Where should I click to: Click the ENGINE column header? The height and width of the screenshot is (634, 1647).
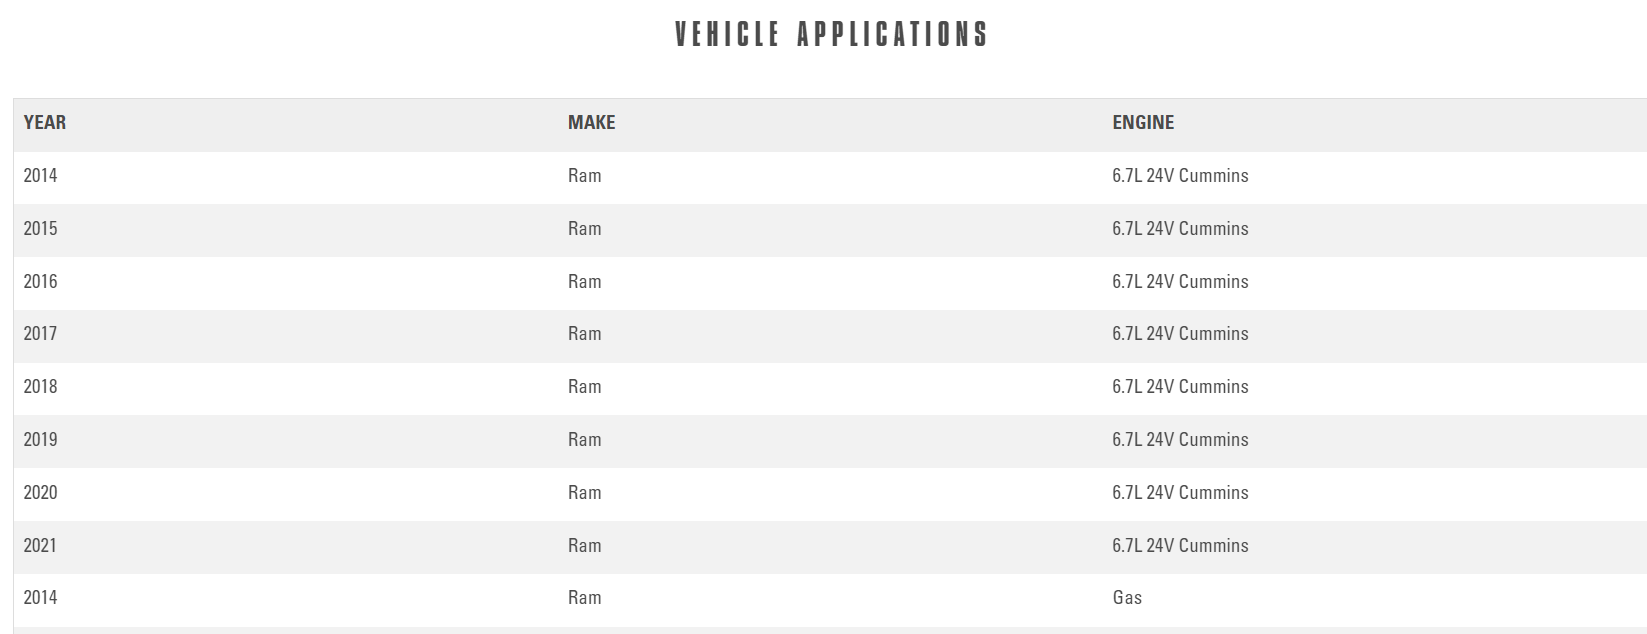pos(1143,123)
